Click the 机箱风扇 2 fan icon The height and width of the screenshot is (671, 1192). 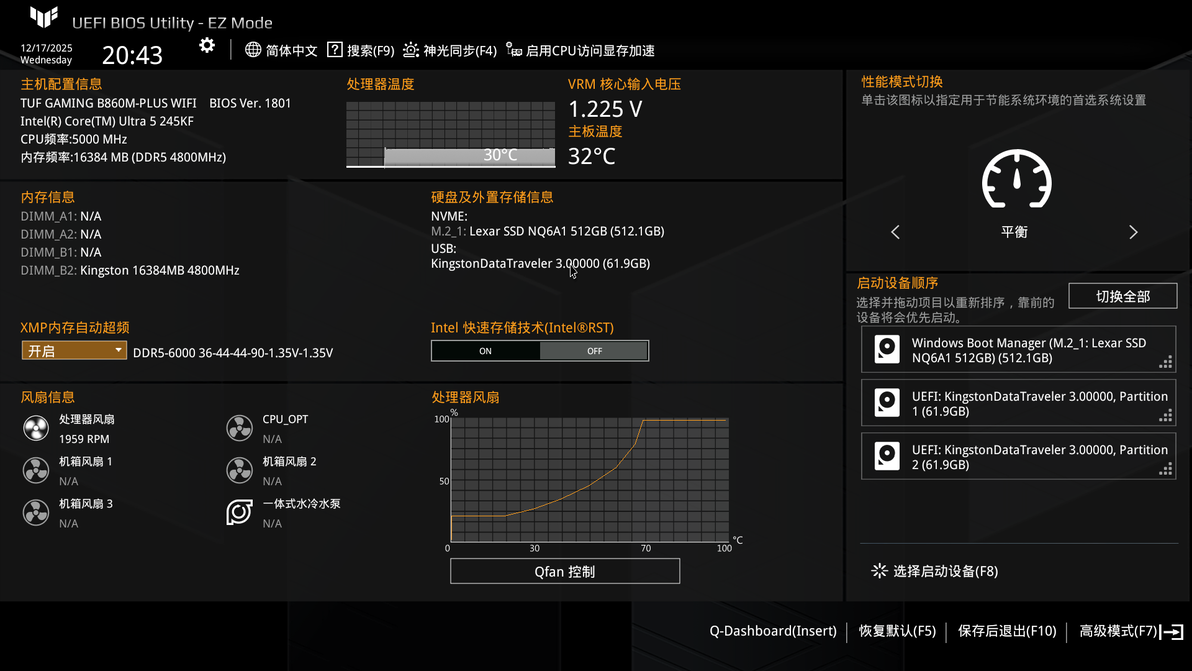[239, 471]
